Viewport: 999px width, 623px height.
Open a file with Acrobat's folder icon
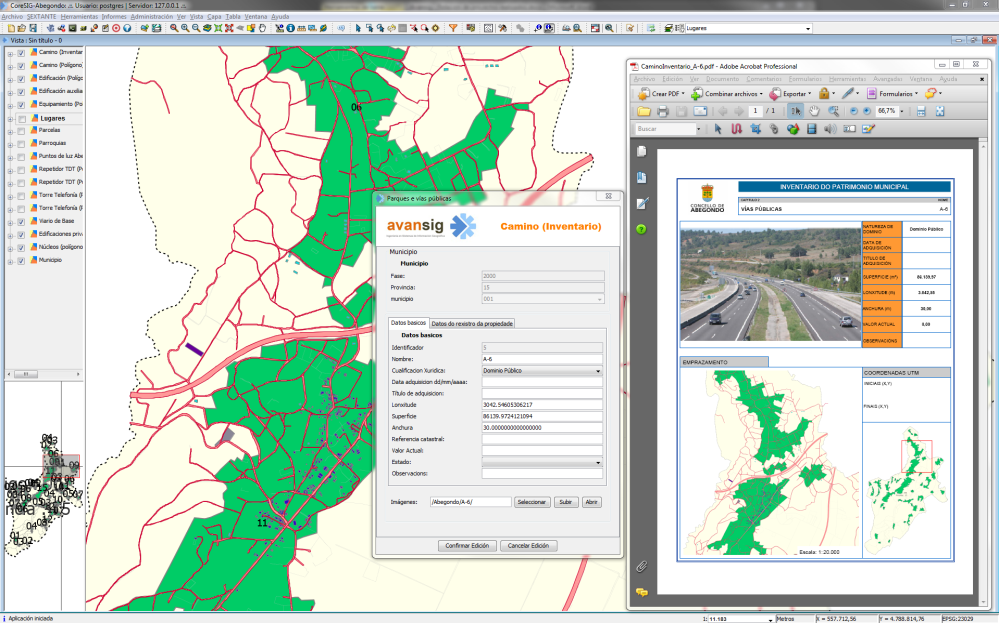[x=643, y=111]
